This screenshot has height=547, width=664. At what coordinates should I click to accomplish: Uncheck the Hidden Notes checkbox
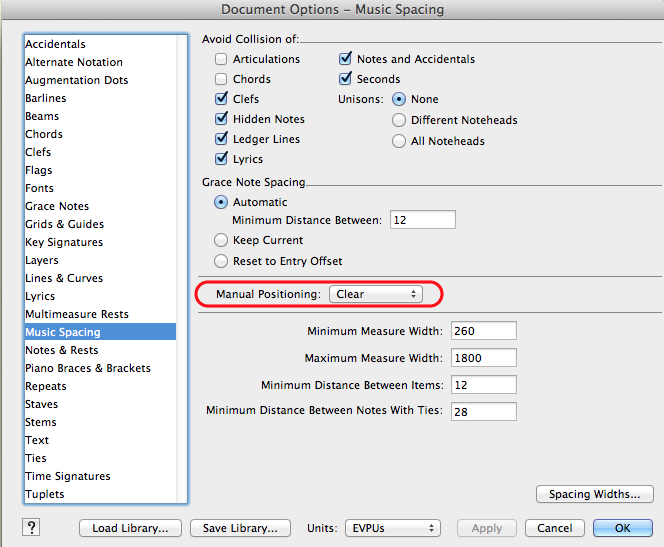[221, 119]
